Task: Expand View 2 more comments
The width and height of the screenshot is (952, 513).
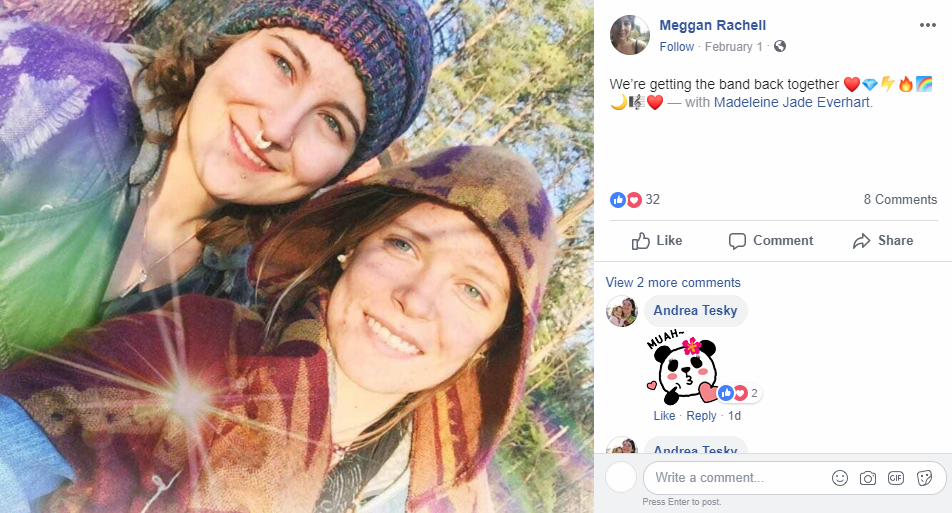Action: [673, 282]
